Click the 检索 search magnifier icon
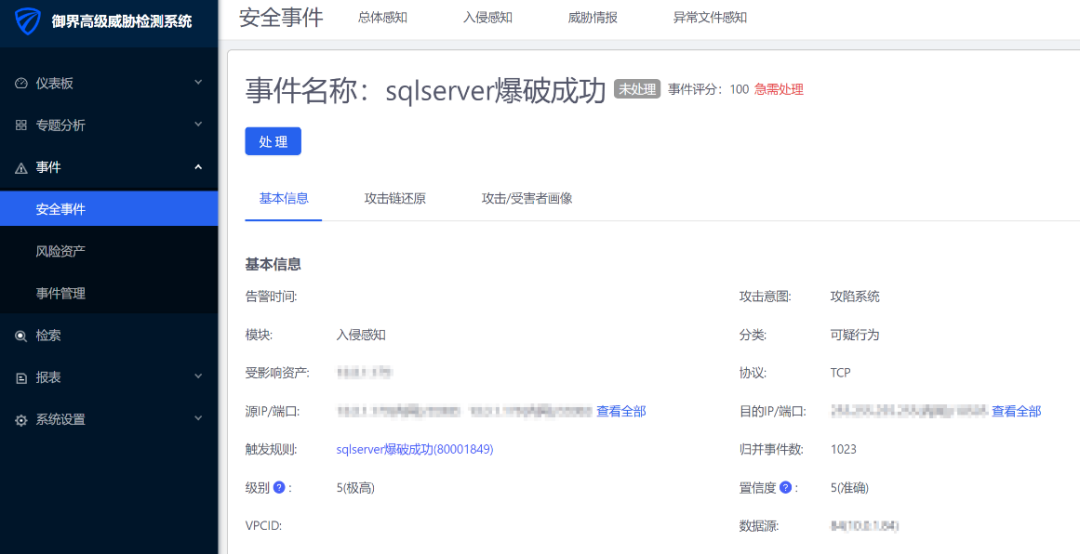Image resolution: width=1080 pixels, height=554 pixels. coord(21,336)
